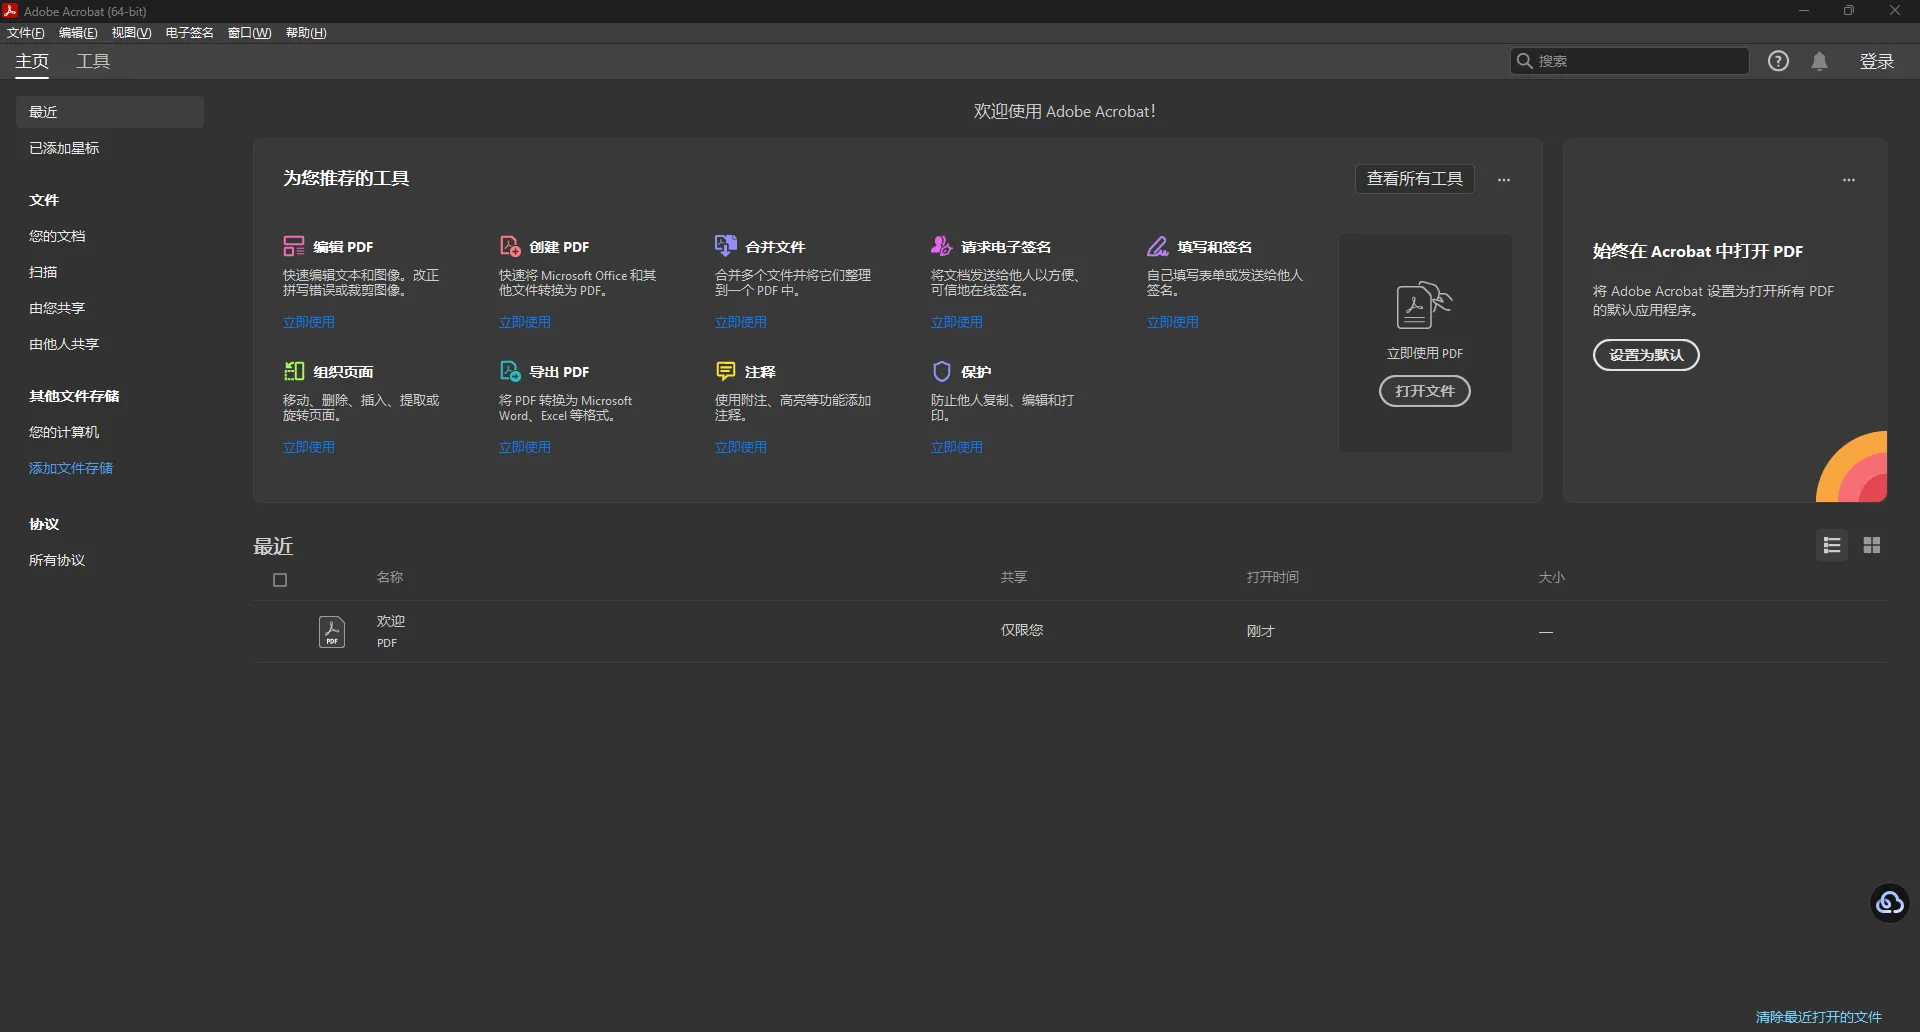Select 已添加星标 in the sidebar
The width and height of the screenshot is (1920, 1032).
point(64,148)
